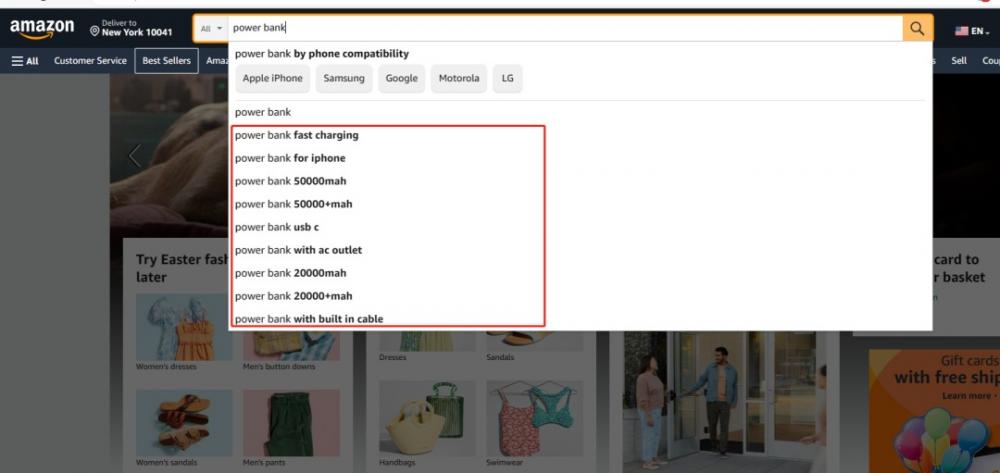Open the Sell link in nav bar

(959, 61)
